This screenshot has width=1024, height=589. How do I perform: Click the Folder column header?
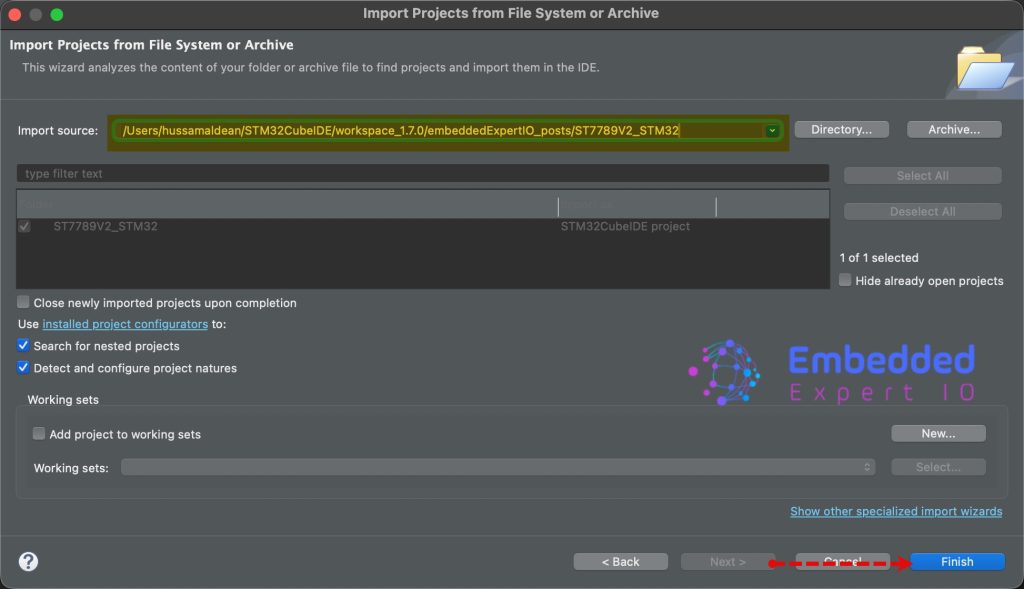[x=286, y=205]
